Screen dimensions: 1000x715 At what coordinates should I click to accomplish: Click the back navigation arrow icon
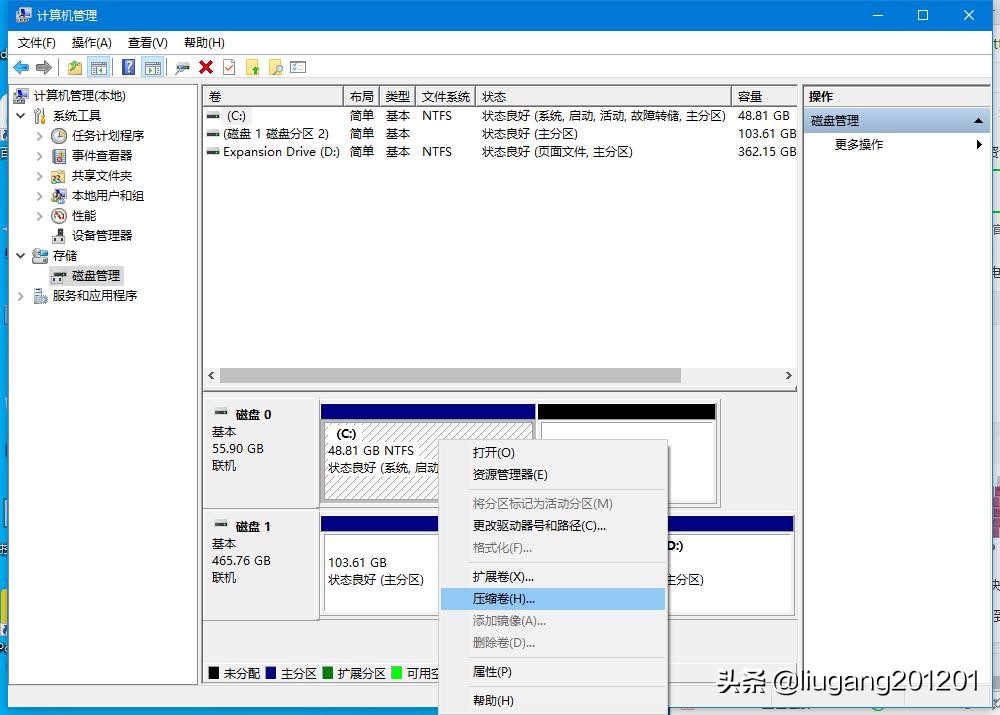[x=21, y=67]
